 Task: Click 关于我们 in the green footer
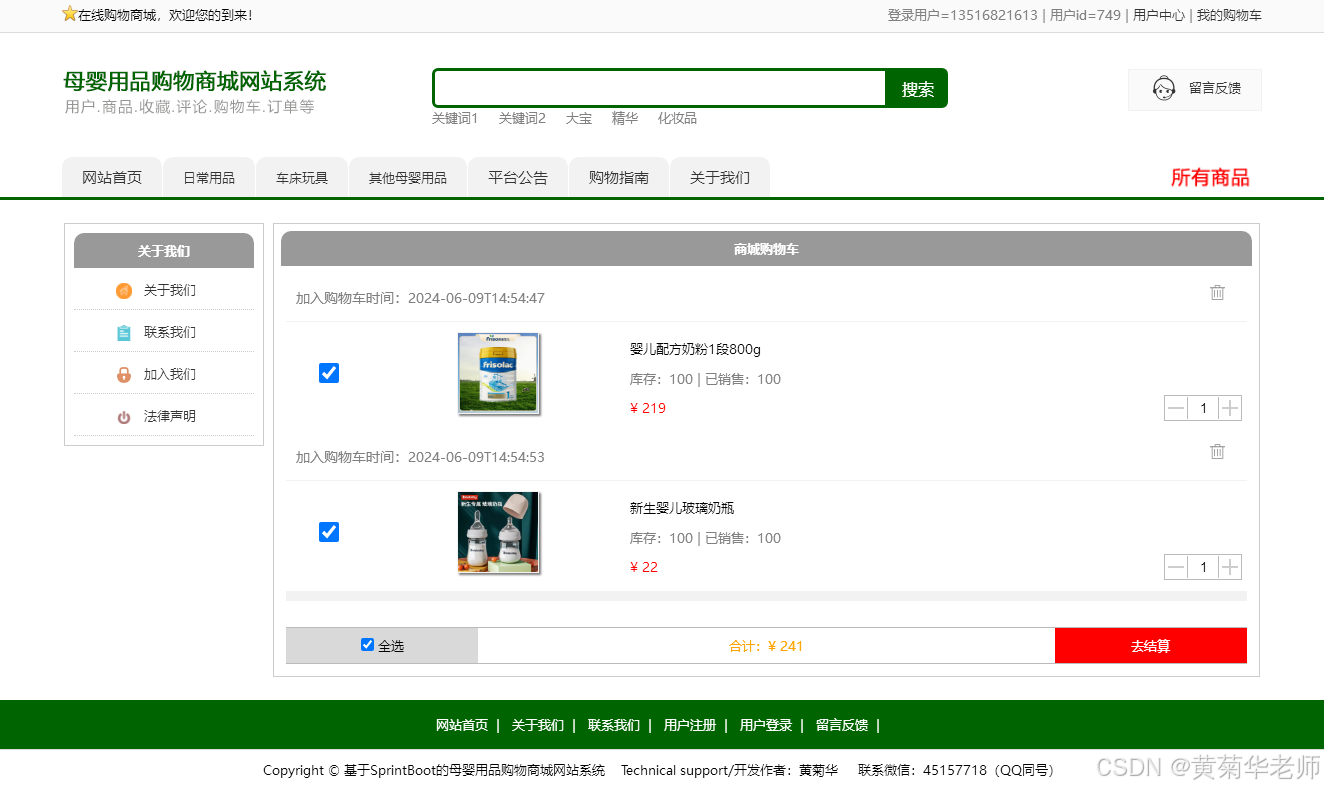click(x=538, y=725)
